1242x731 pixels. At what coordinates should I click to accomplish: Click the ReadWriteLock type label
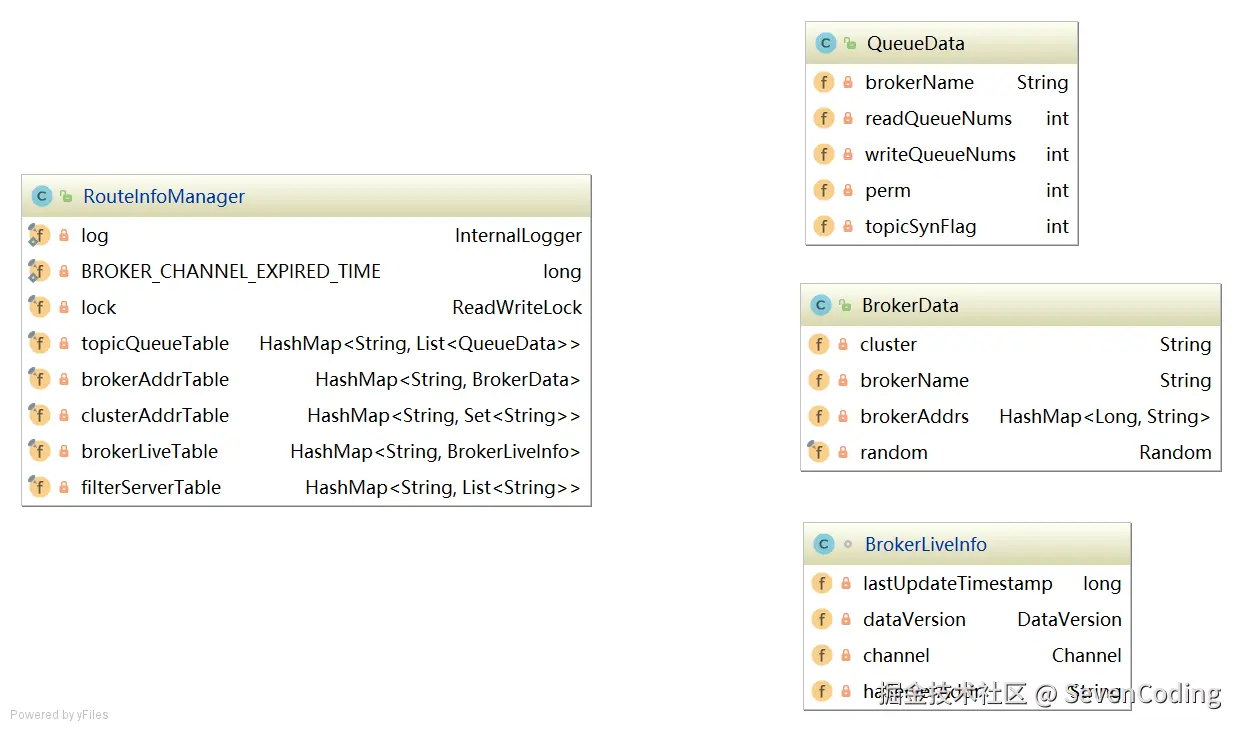click(x=517, y=307)
